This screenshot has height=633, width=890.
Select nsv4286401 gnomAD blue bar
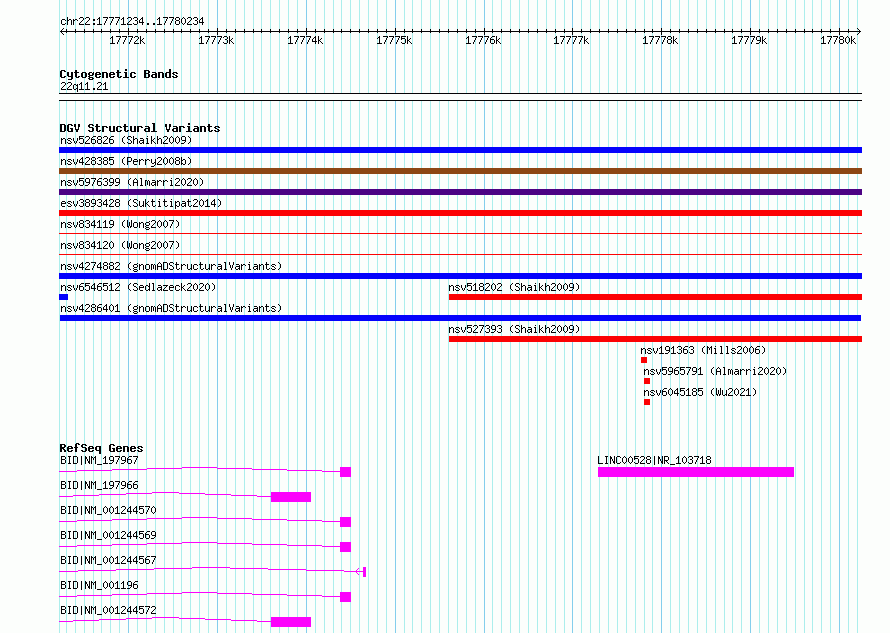coord(460,318)
